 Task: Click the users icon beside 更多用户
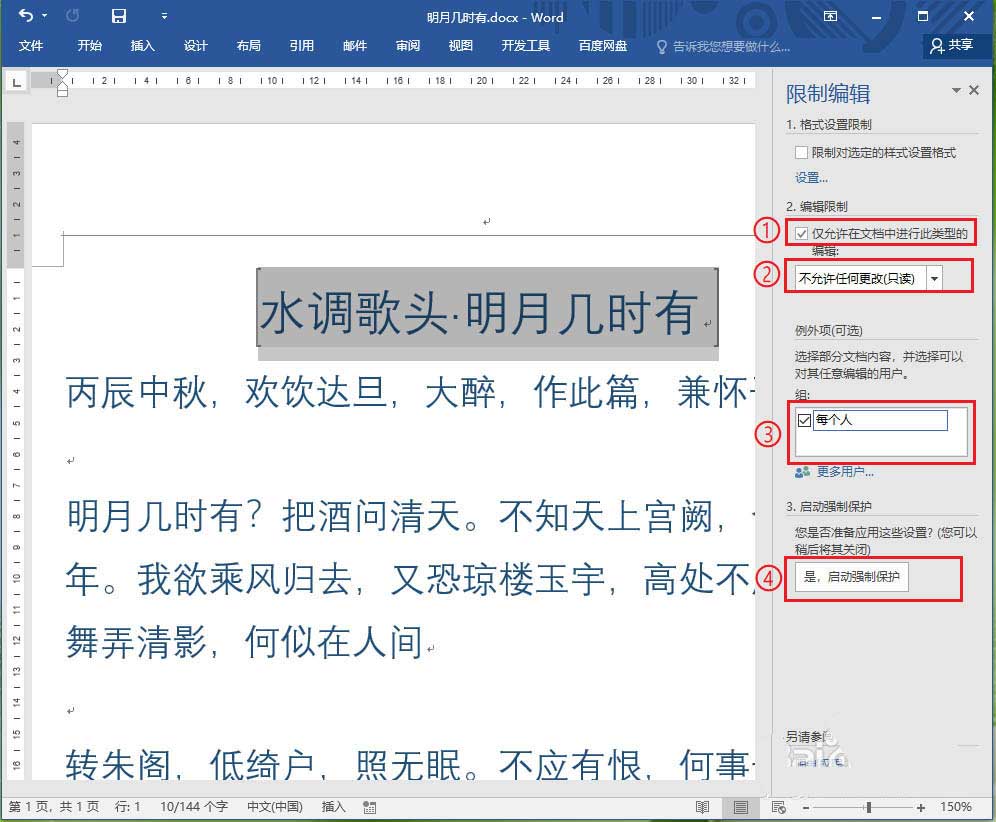point(802,472)
